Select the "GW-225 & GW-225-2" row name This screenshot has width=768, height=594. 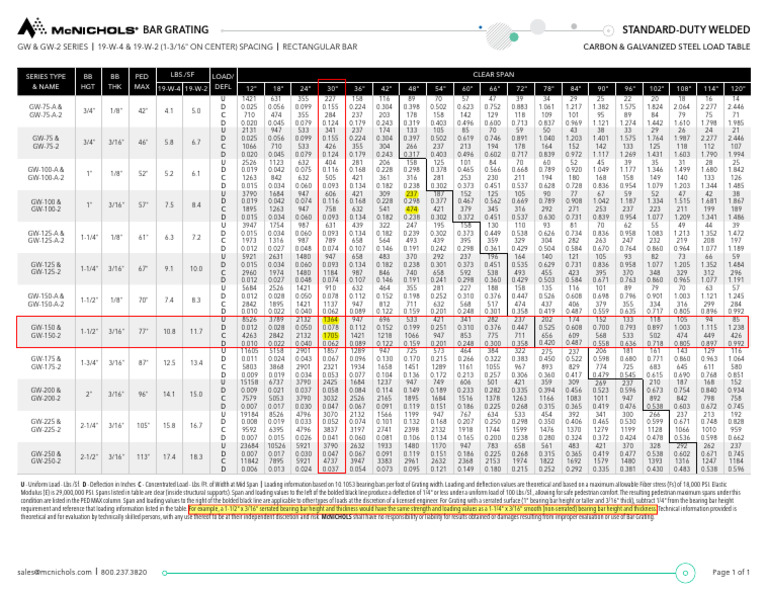tap(46, 426)
